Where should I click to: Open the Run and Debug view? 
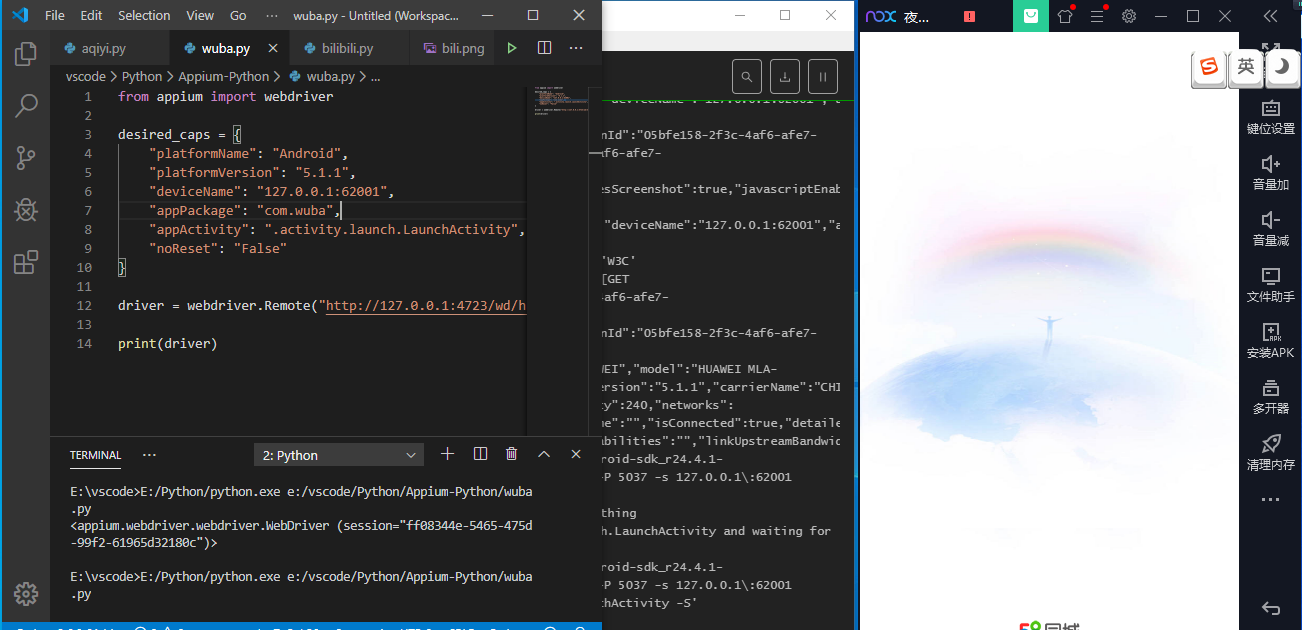click(x=25, y=210)
